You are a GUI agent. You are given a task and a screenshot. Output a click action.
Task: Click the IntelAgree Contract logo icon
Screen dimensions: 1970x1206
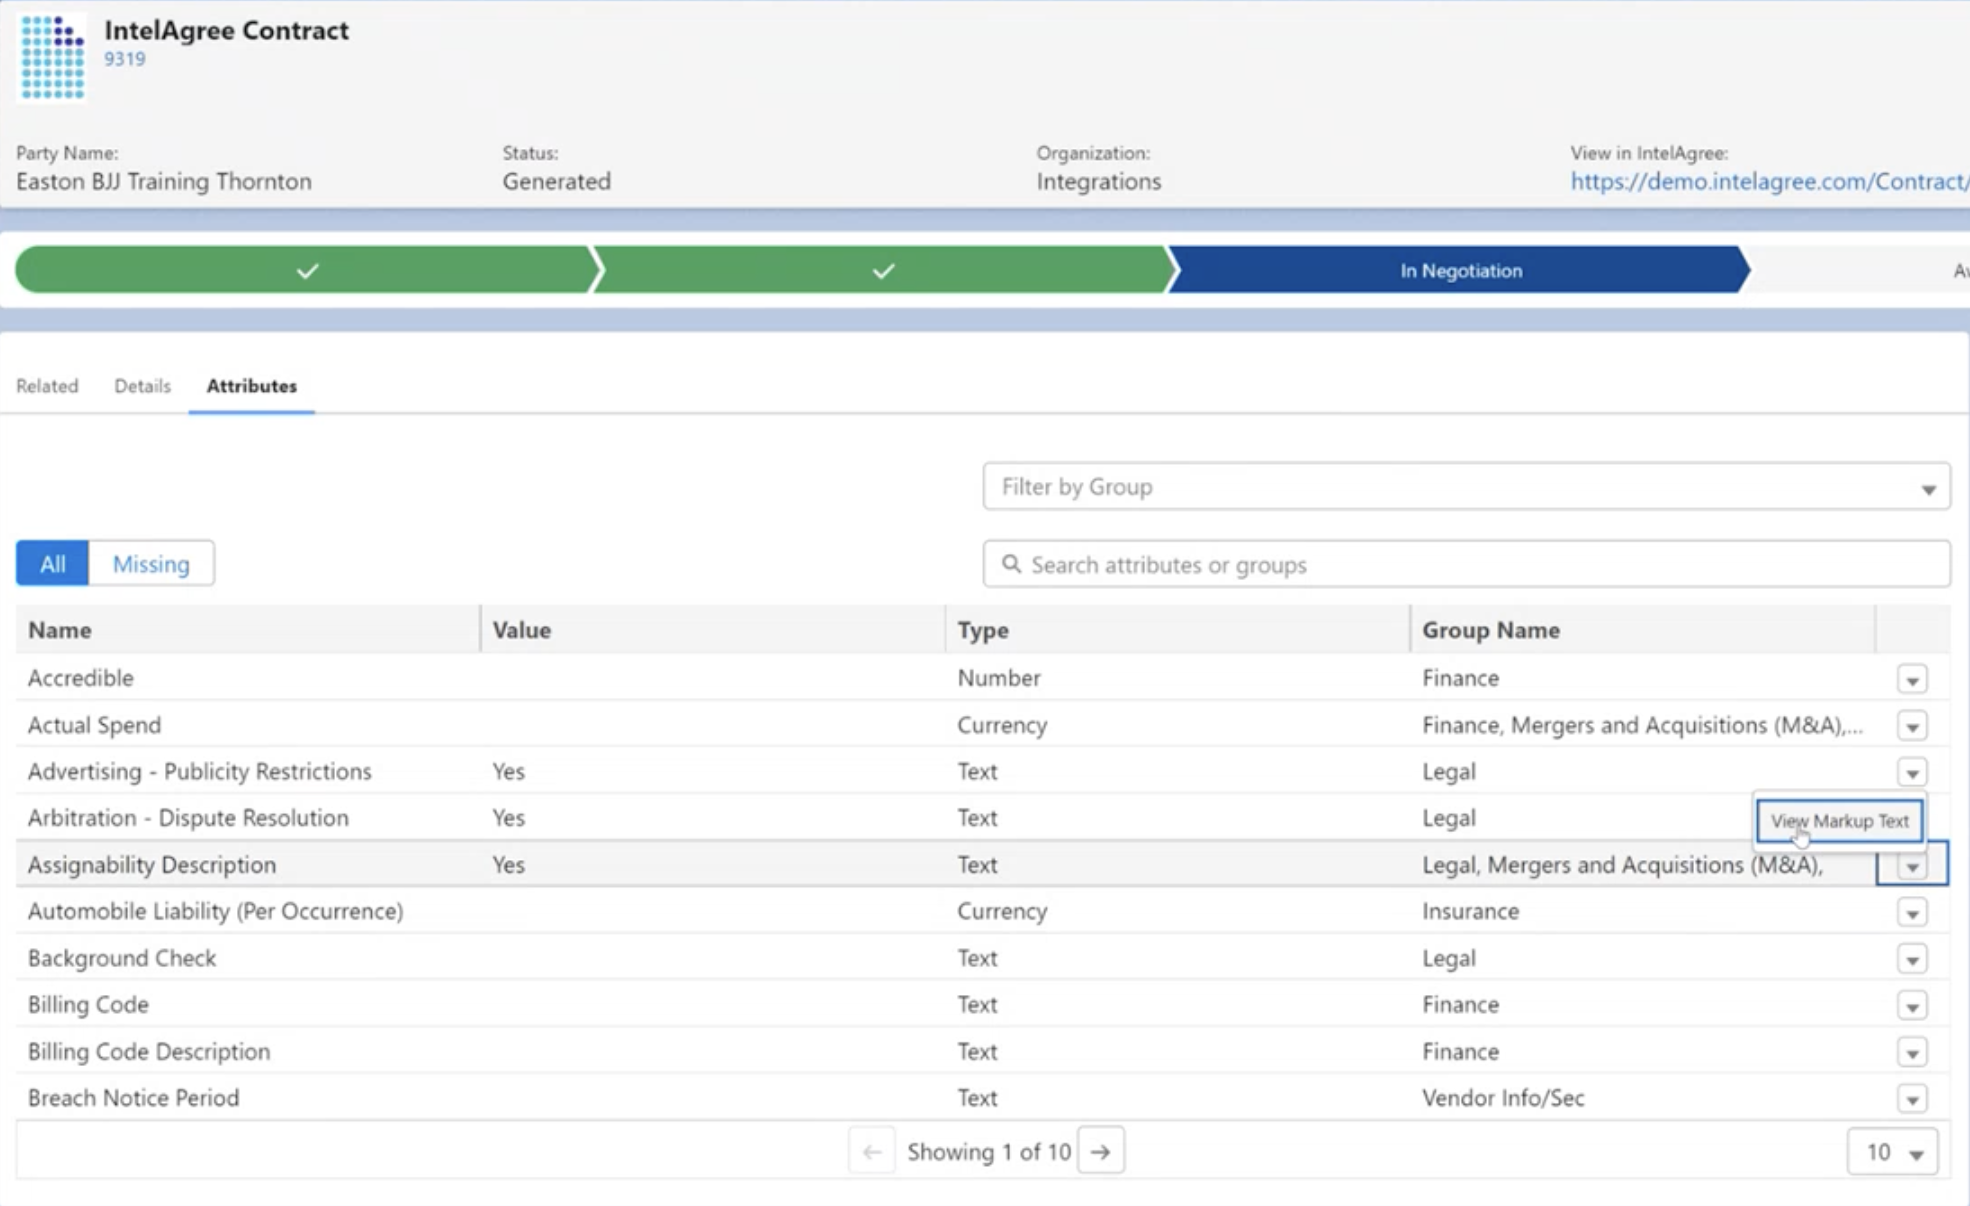pyautogui.click(x=52, y=57)
